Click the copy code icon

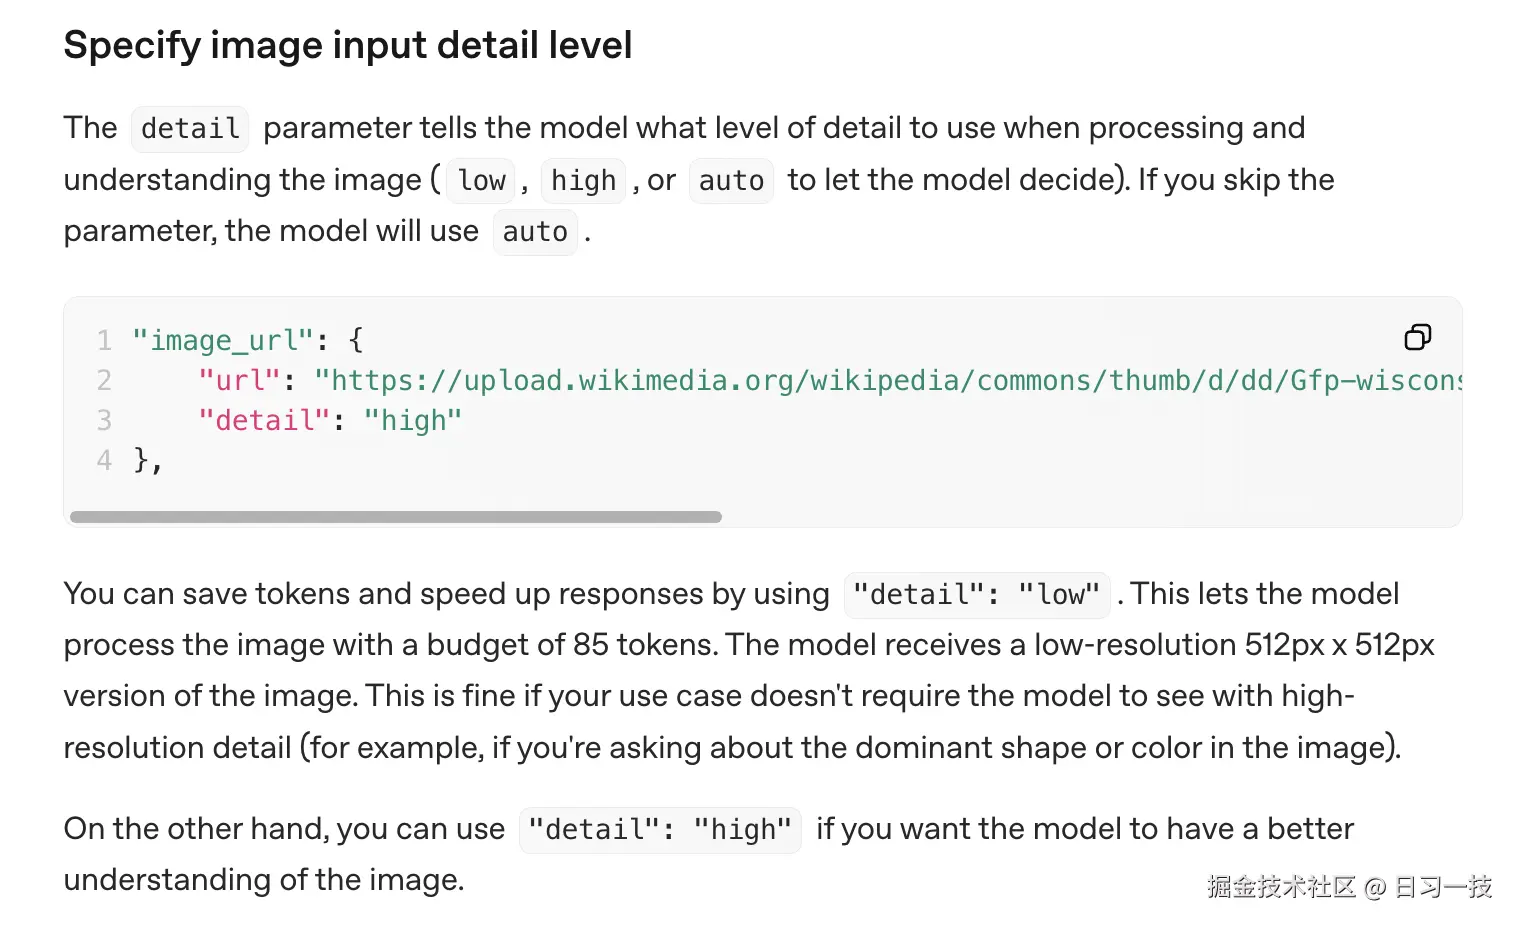pyautogui.click(x=1417, y=338)
